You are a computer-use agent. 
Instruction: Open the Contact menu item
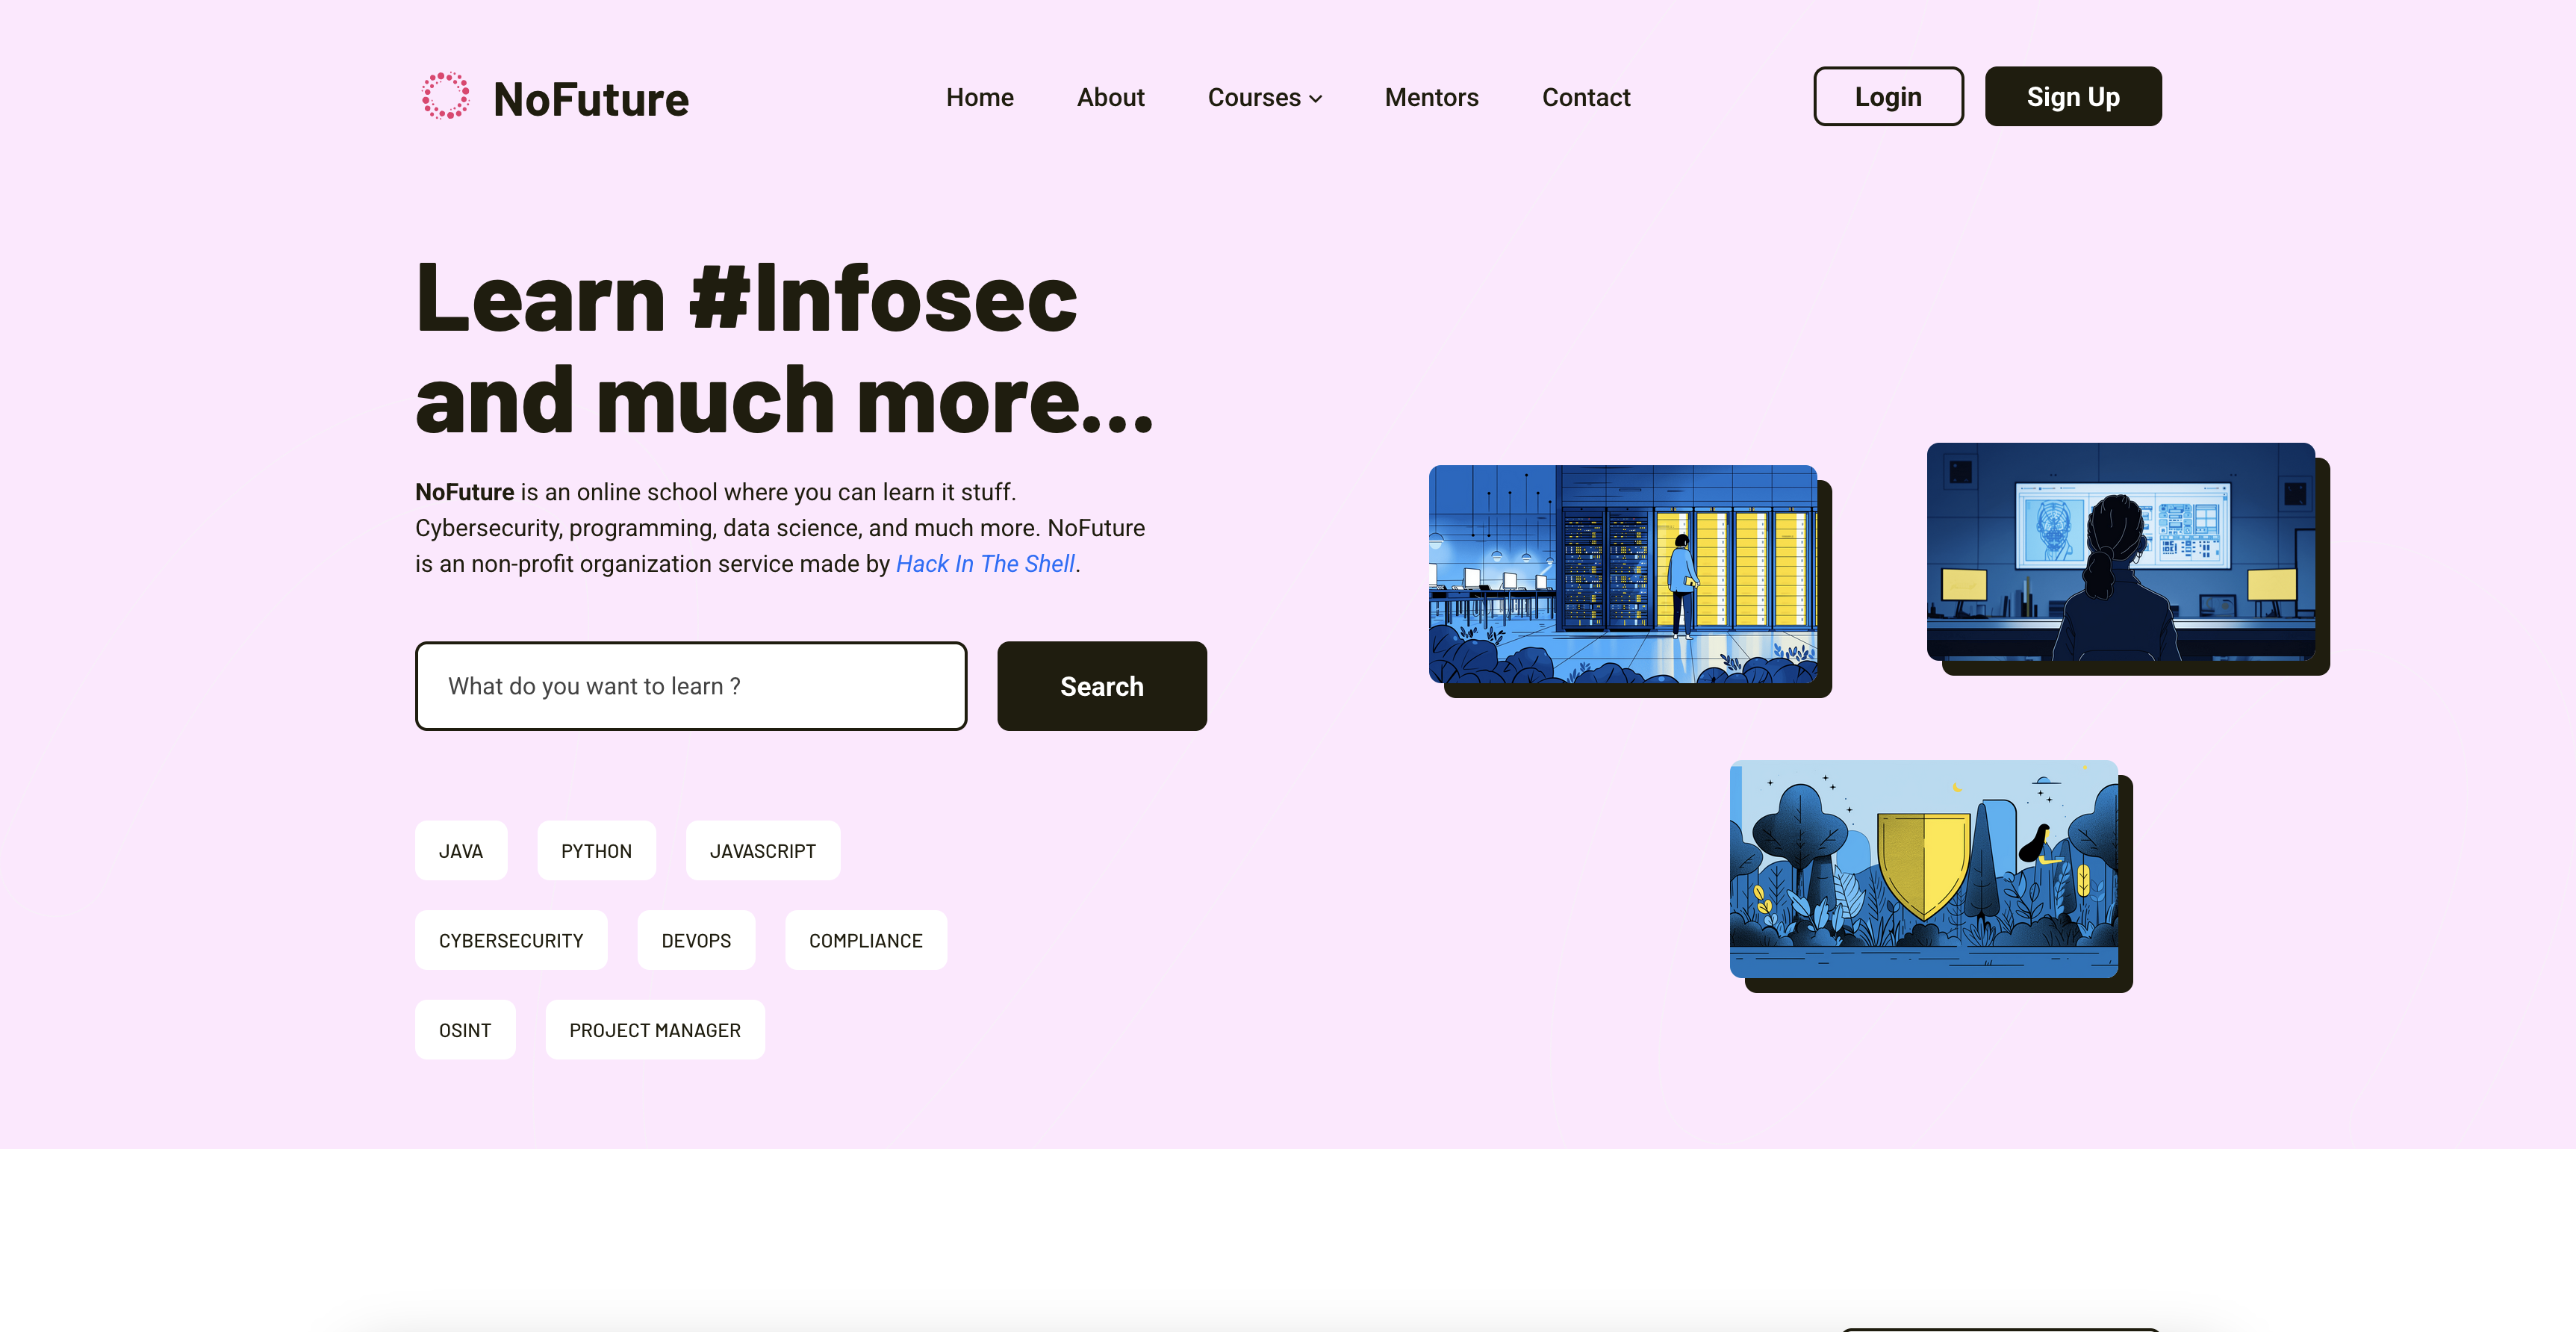(1586, 97)
